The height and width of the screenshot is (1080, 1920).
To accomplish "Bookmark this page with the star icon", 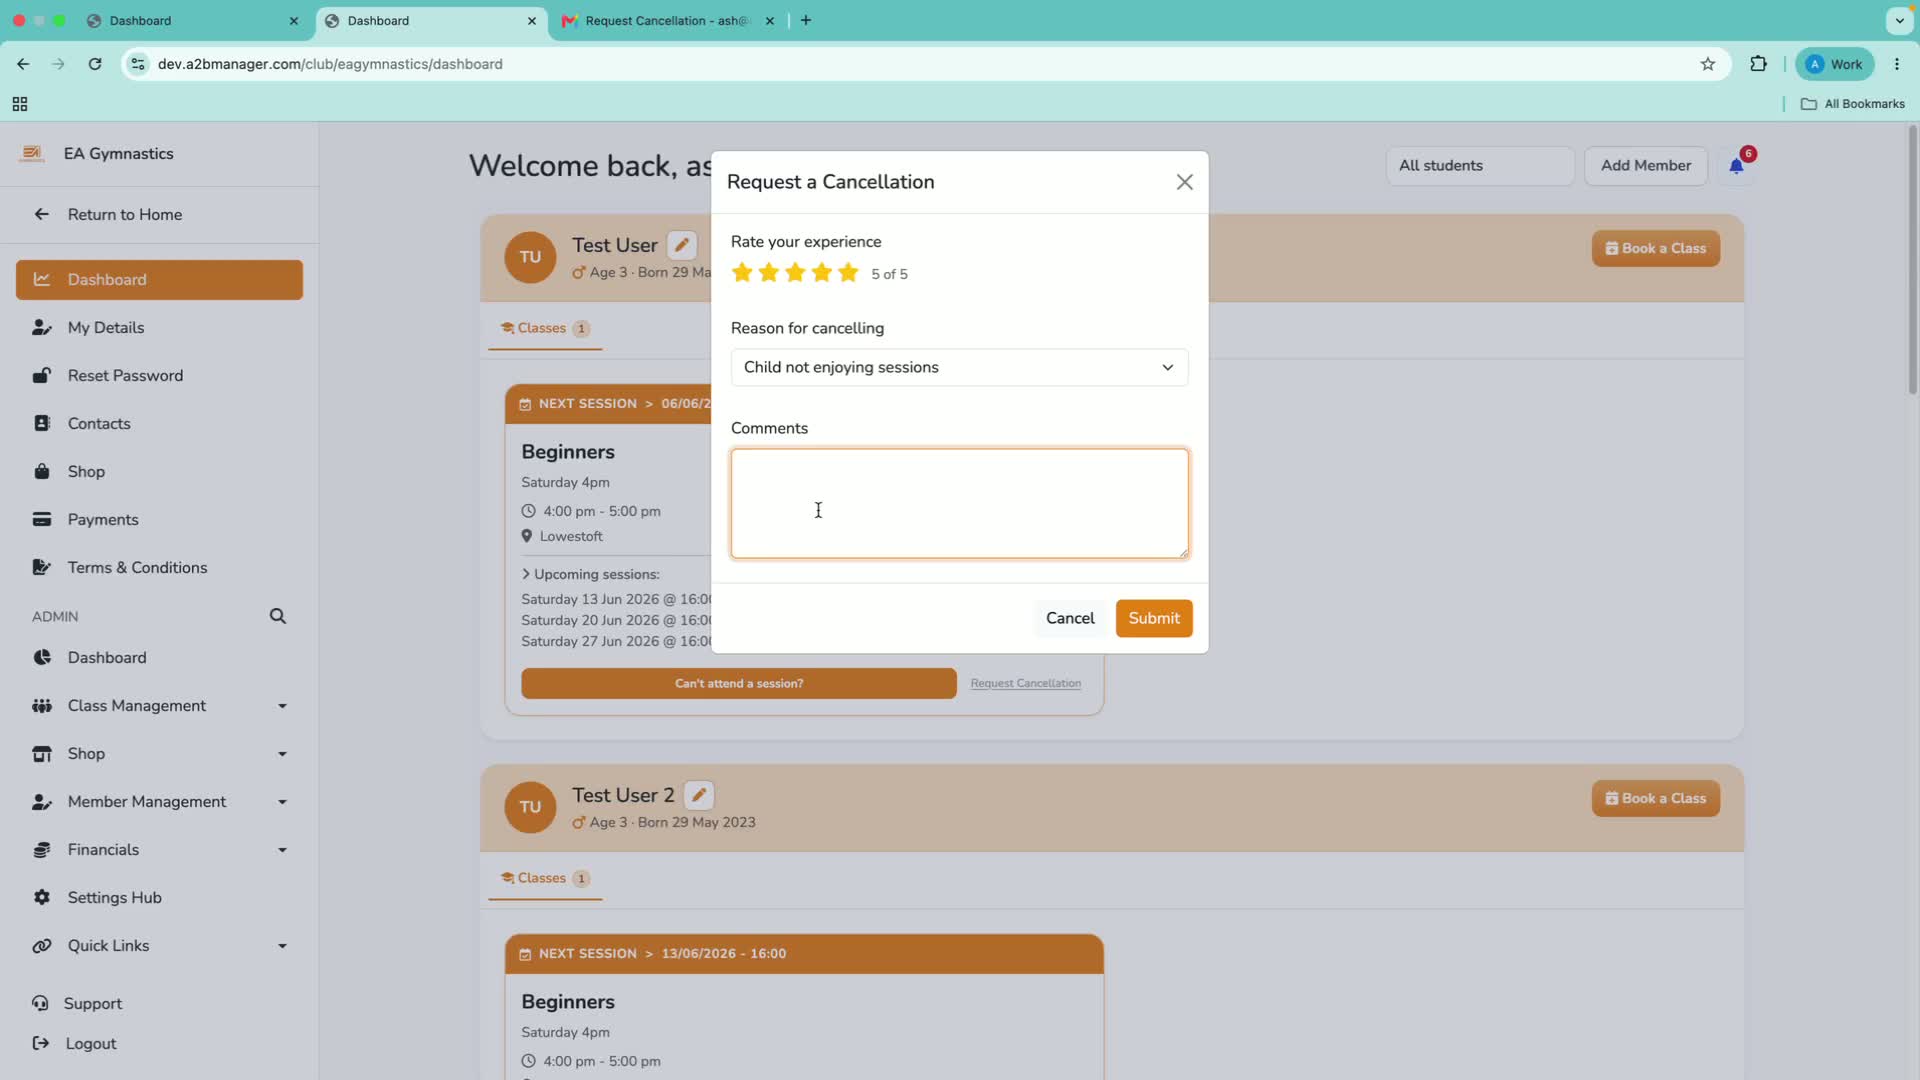I will [x=1708, y=64].
